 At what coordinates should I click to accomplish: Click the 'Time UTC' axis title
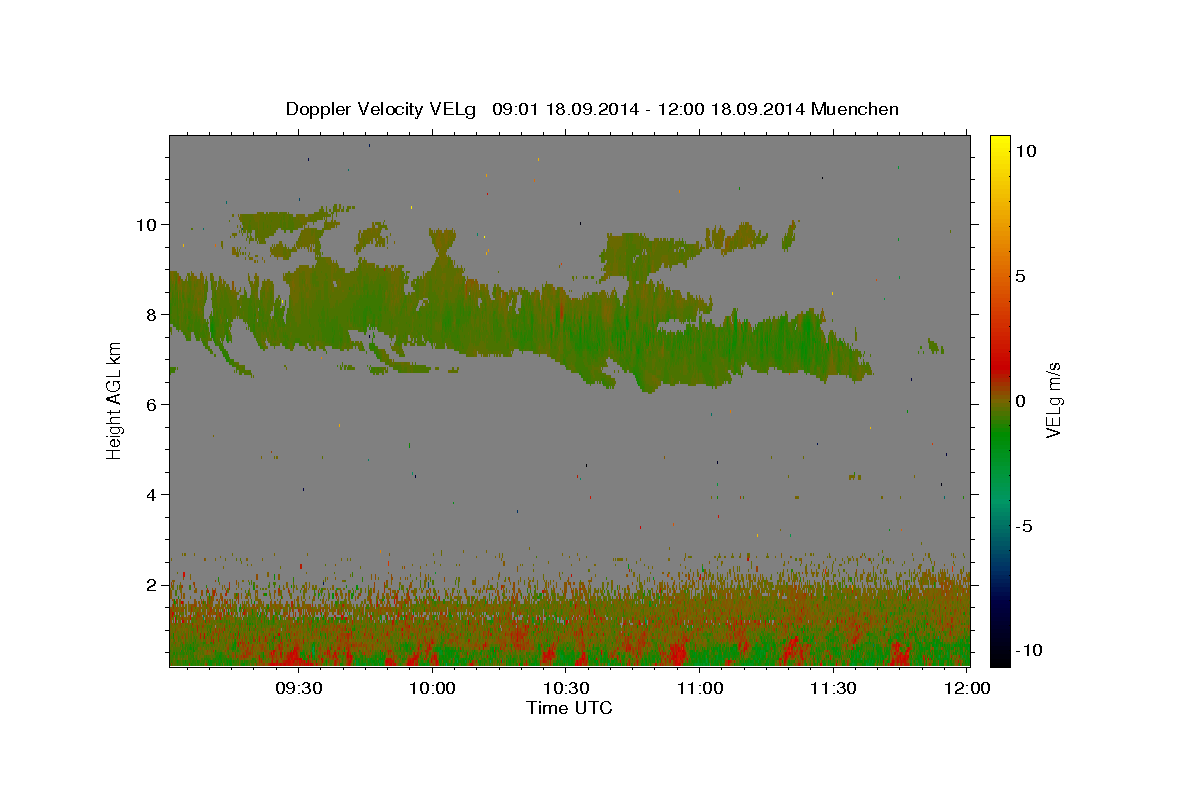point(569,708)
